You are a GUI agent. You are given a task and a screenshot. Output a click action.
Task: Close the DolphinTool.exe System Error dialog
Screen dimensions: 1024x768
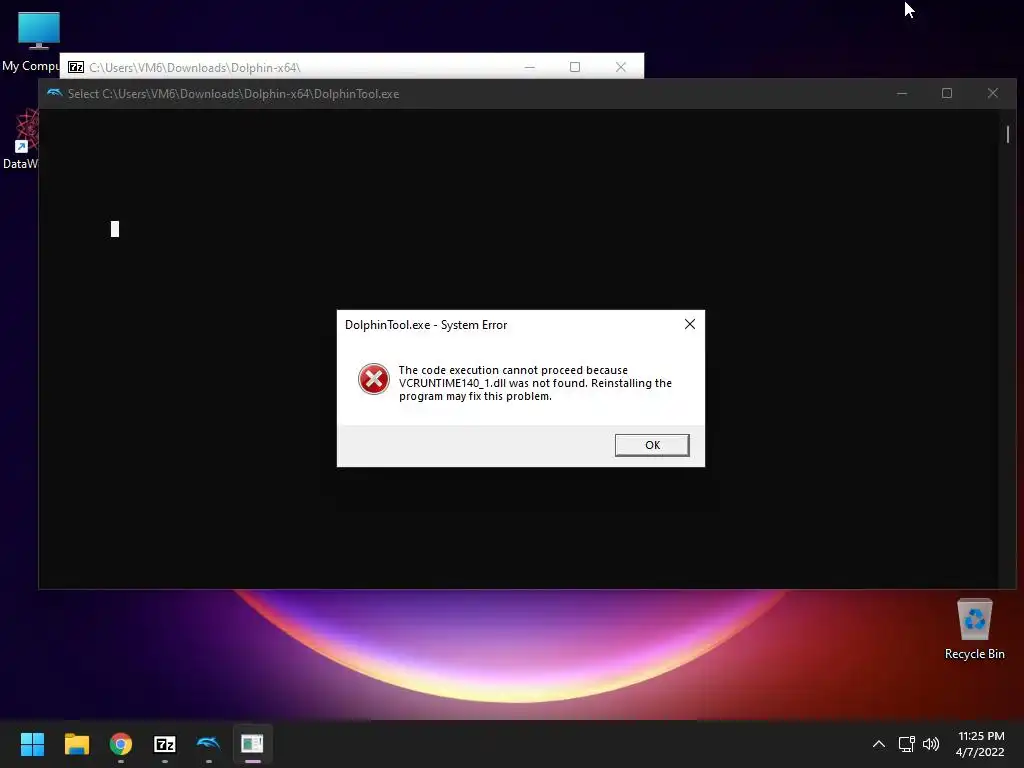coord(690,324)
